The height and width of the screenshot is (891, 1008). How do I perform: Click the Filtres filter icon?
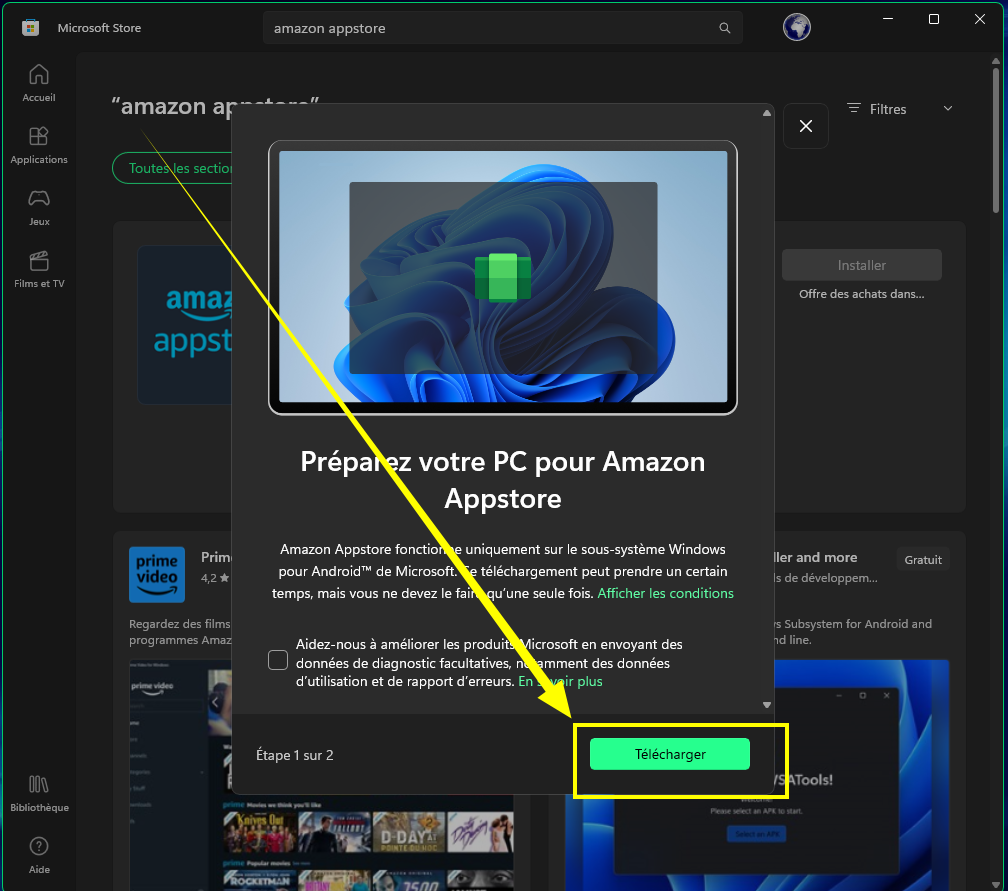[854, 108]
